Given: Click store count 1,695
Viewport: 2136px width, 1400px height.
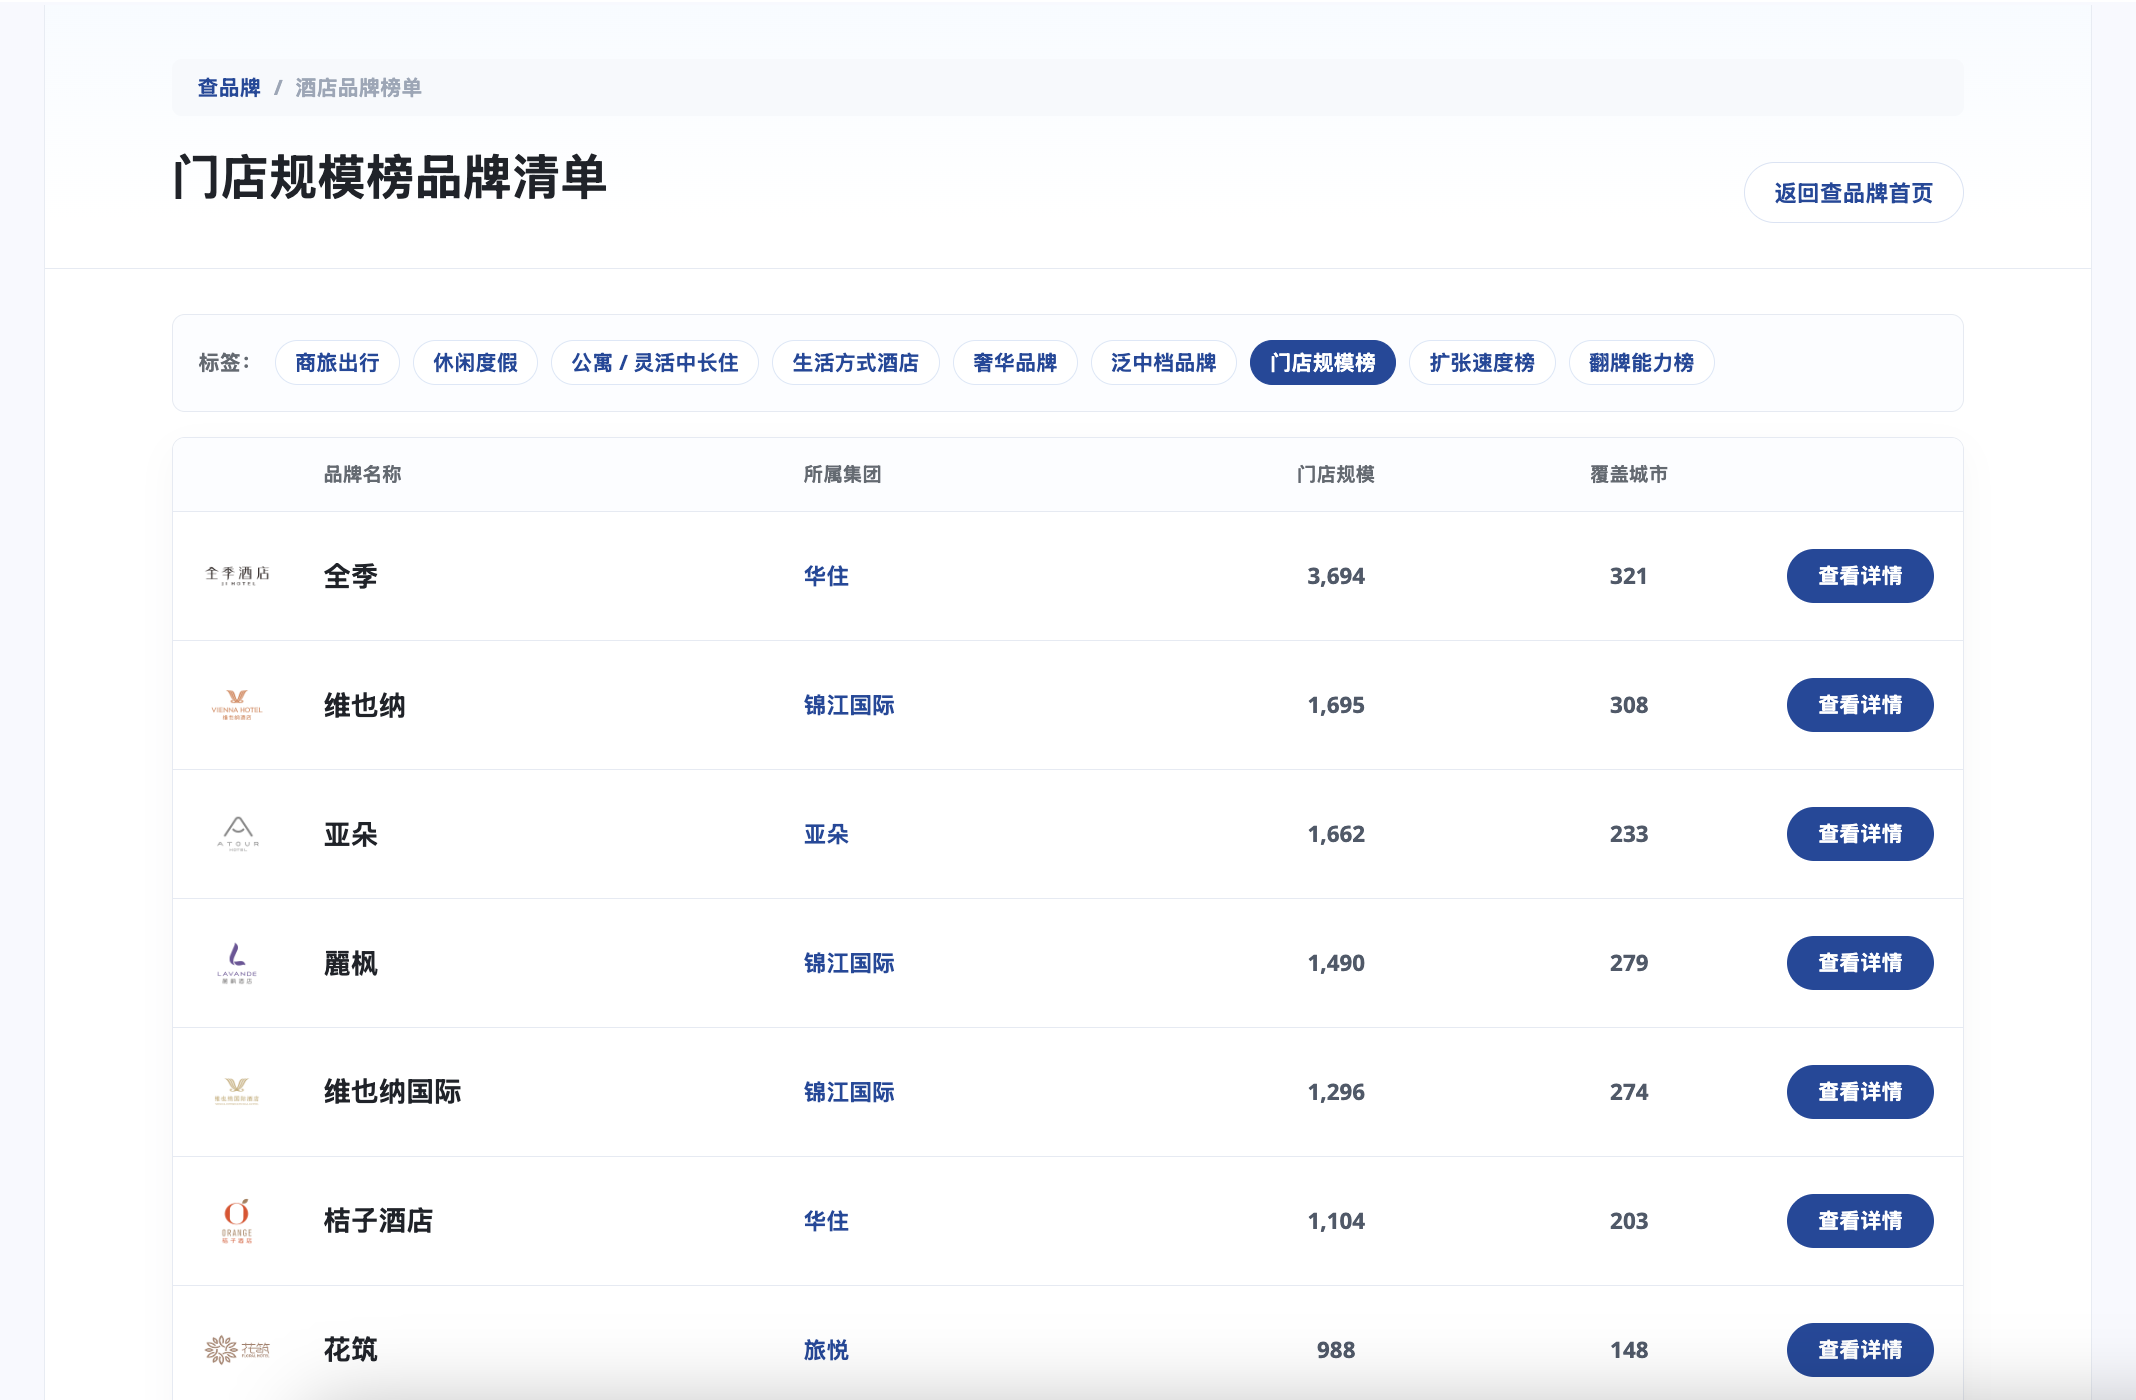Looking at the screenshot, I should coord(1336,705).
